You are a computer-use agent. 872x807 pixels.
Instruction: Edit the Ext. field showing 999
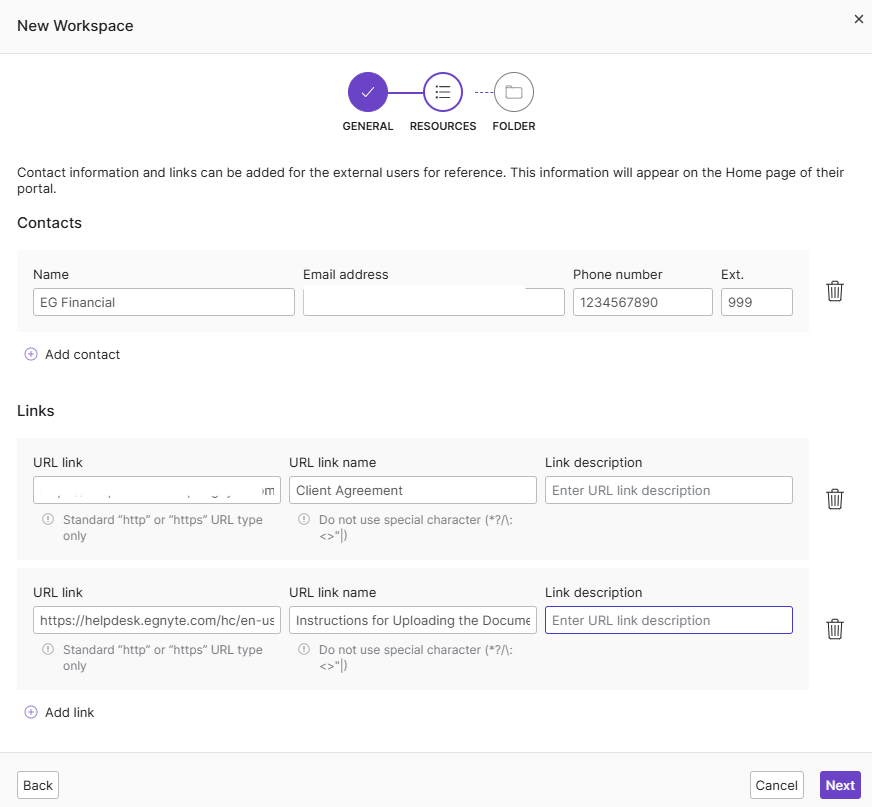pyautogui.click(x=757, y=302)
